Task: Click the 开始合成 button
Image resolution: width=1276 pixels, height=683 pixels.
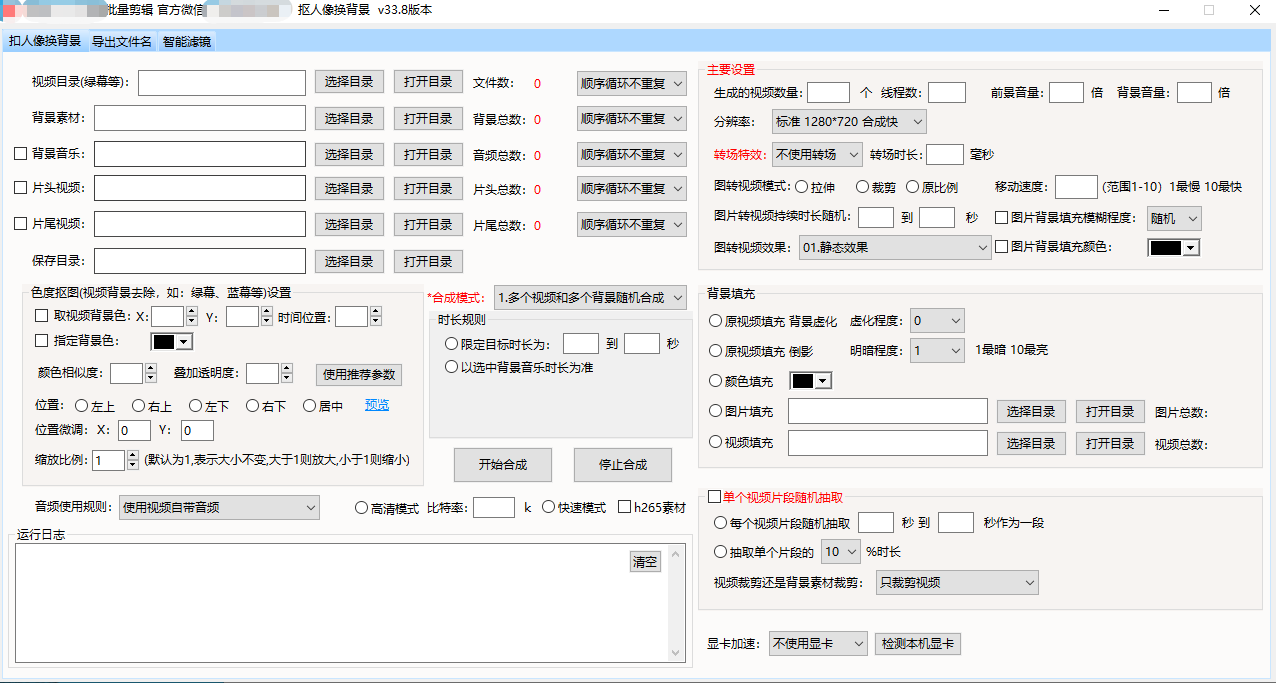Action: coord(502,465)
